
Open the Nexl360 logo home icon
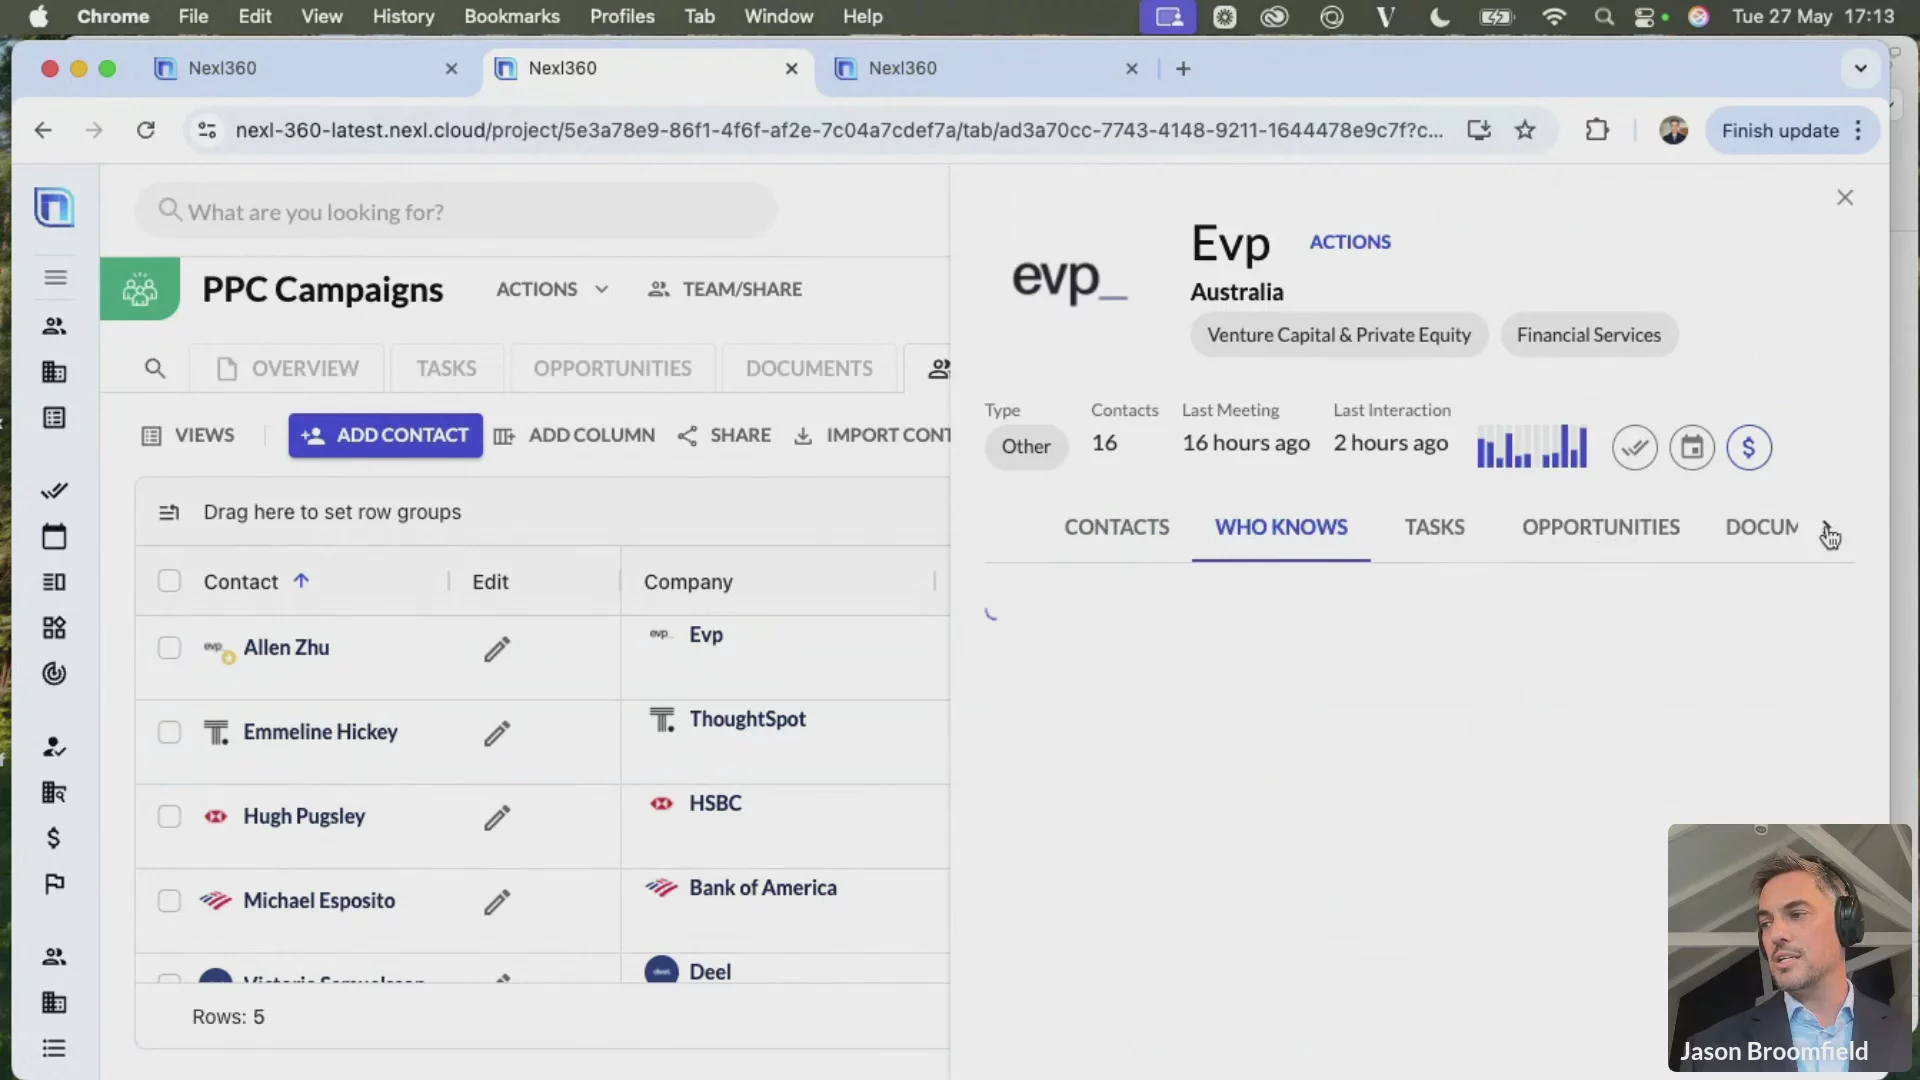54,207
